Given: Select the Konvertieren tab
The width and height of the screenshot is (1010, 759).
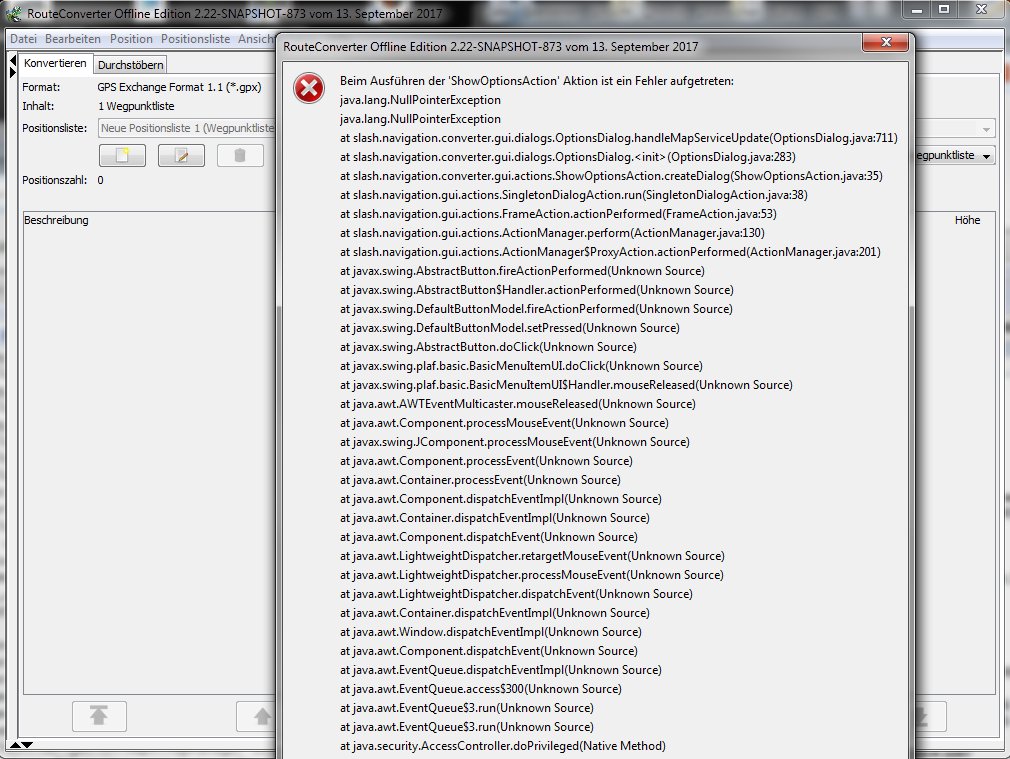Looking at the screenshot, I should coord(55,63).
